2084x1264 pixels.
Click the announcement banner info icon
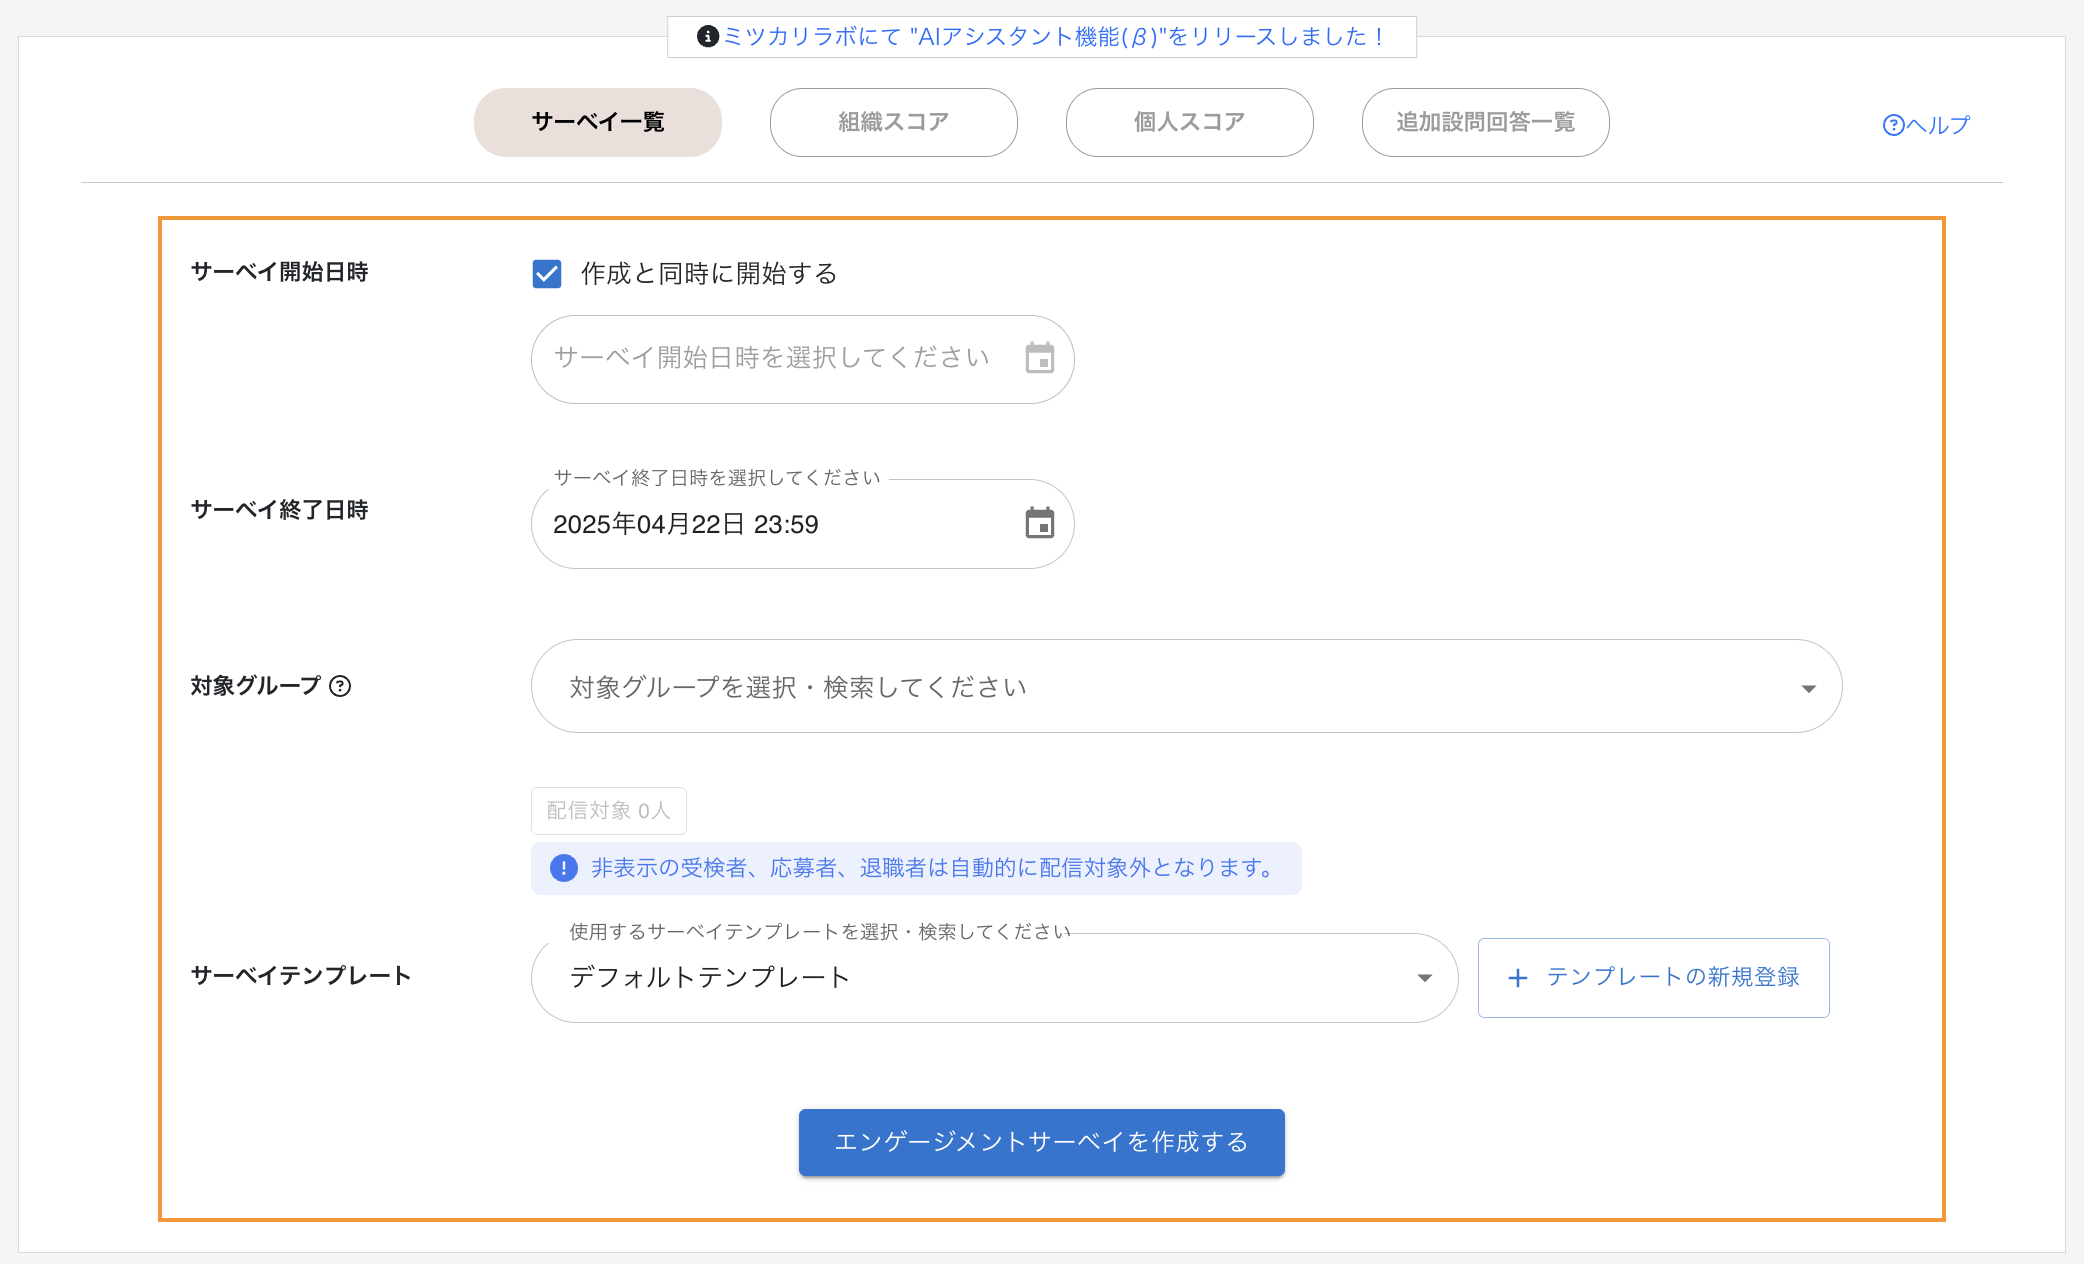[707, 37]
